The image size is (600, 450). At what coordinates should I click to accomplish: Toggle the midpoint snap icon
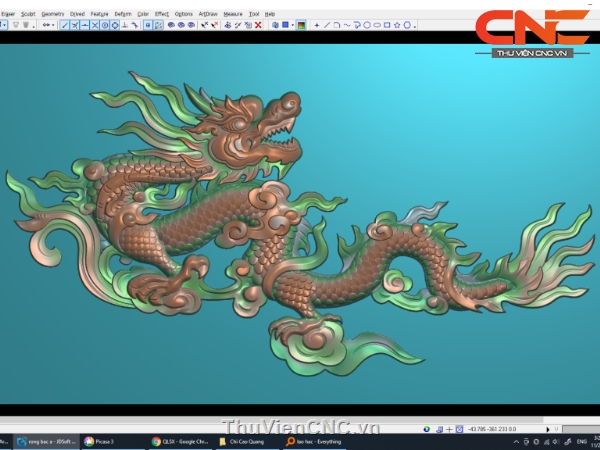[x=85, y=25]
